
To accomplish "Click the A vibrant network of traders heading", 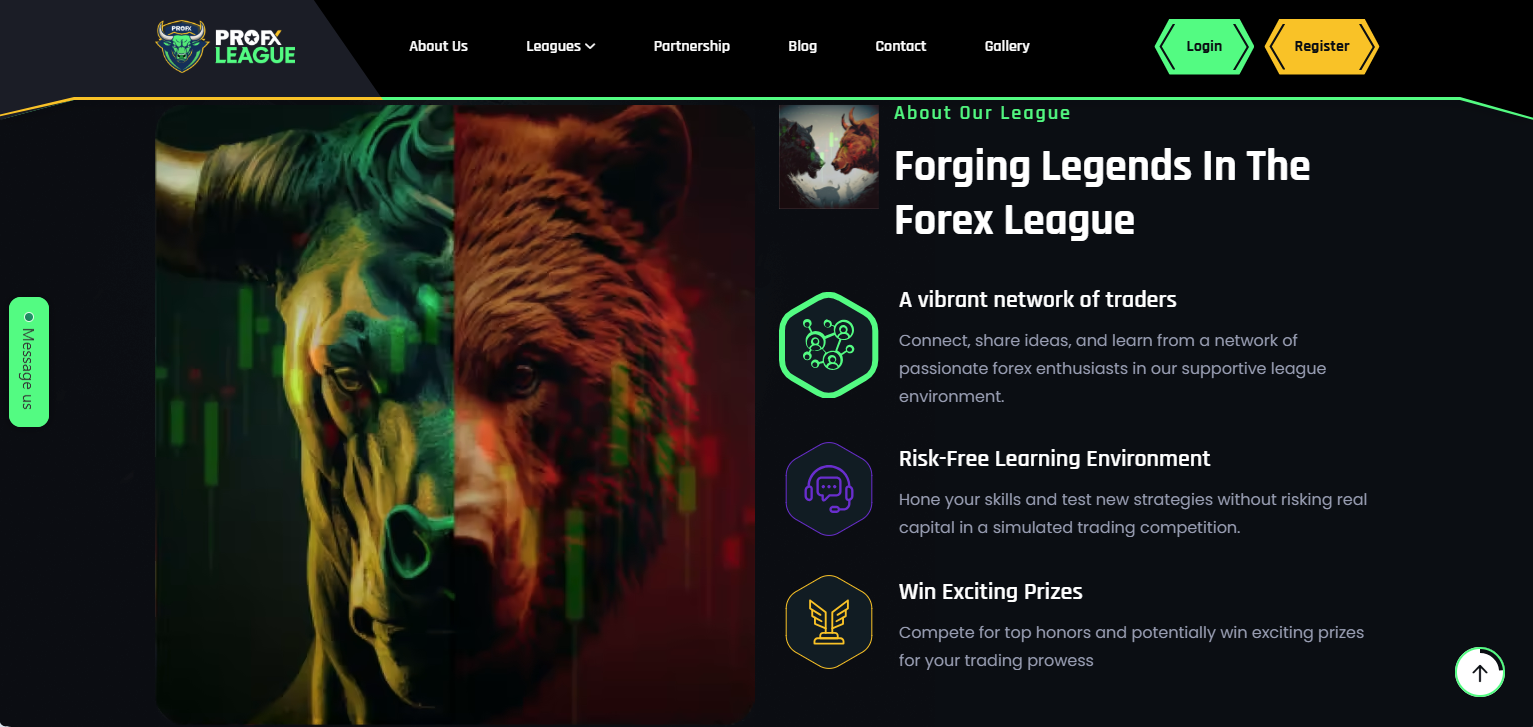I will [1037, 299].
